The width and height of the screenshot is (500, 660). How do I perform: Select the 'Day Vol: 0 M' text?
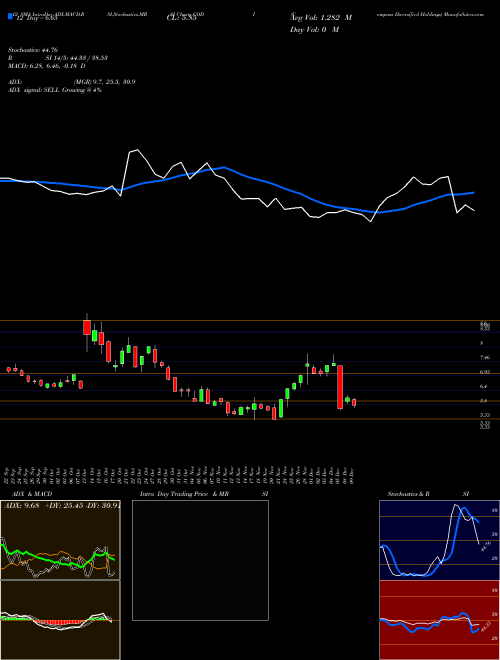314,30
